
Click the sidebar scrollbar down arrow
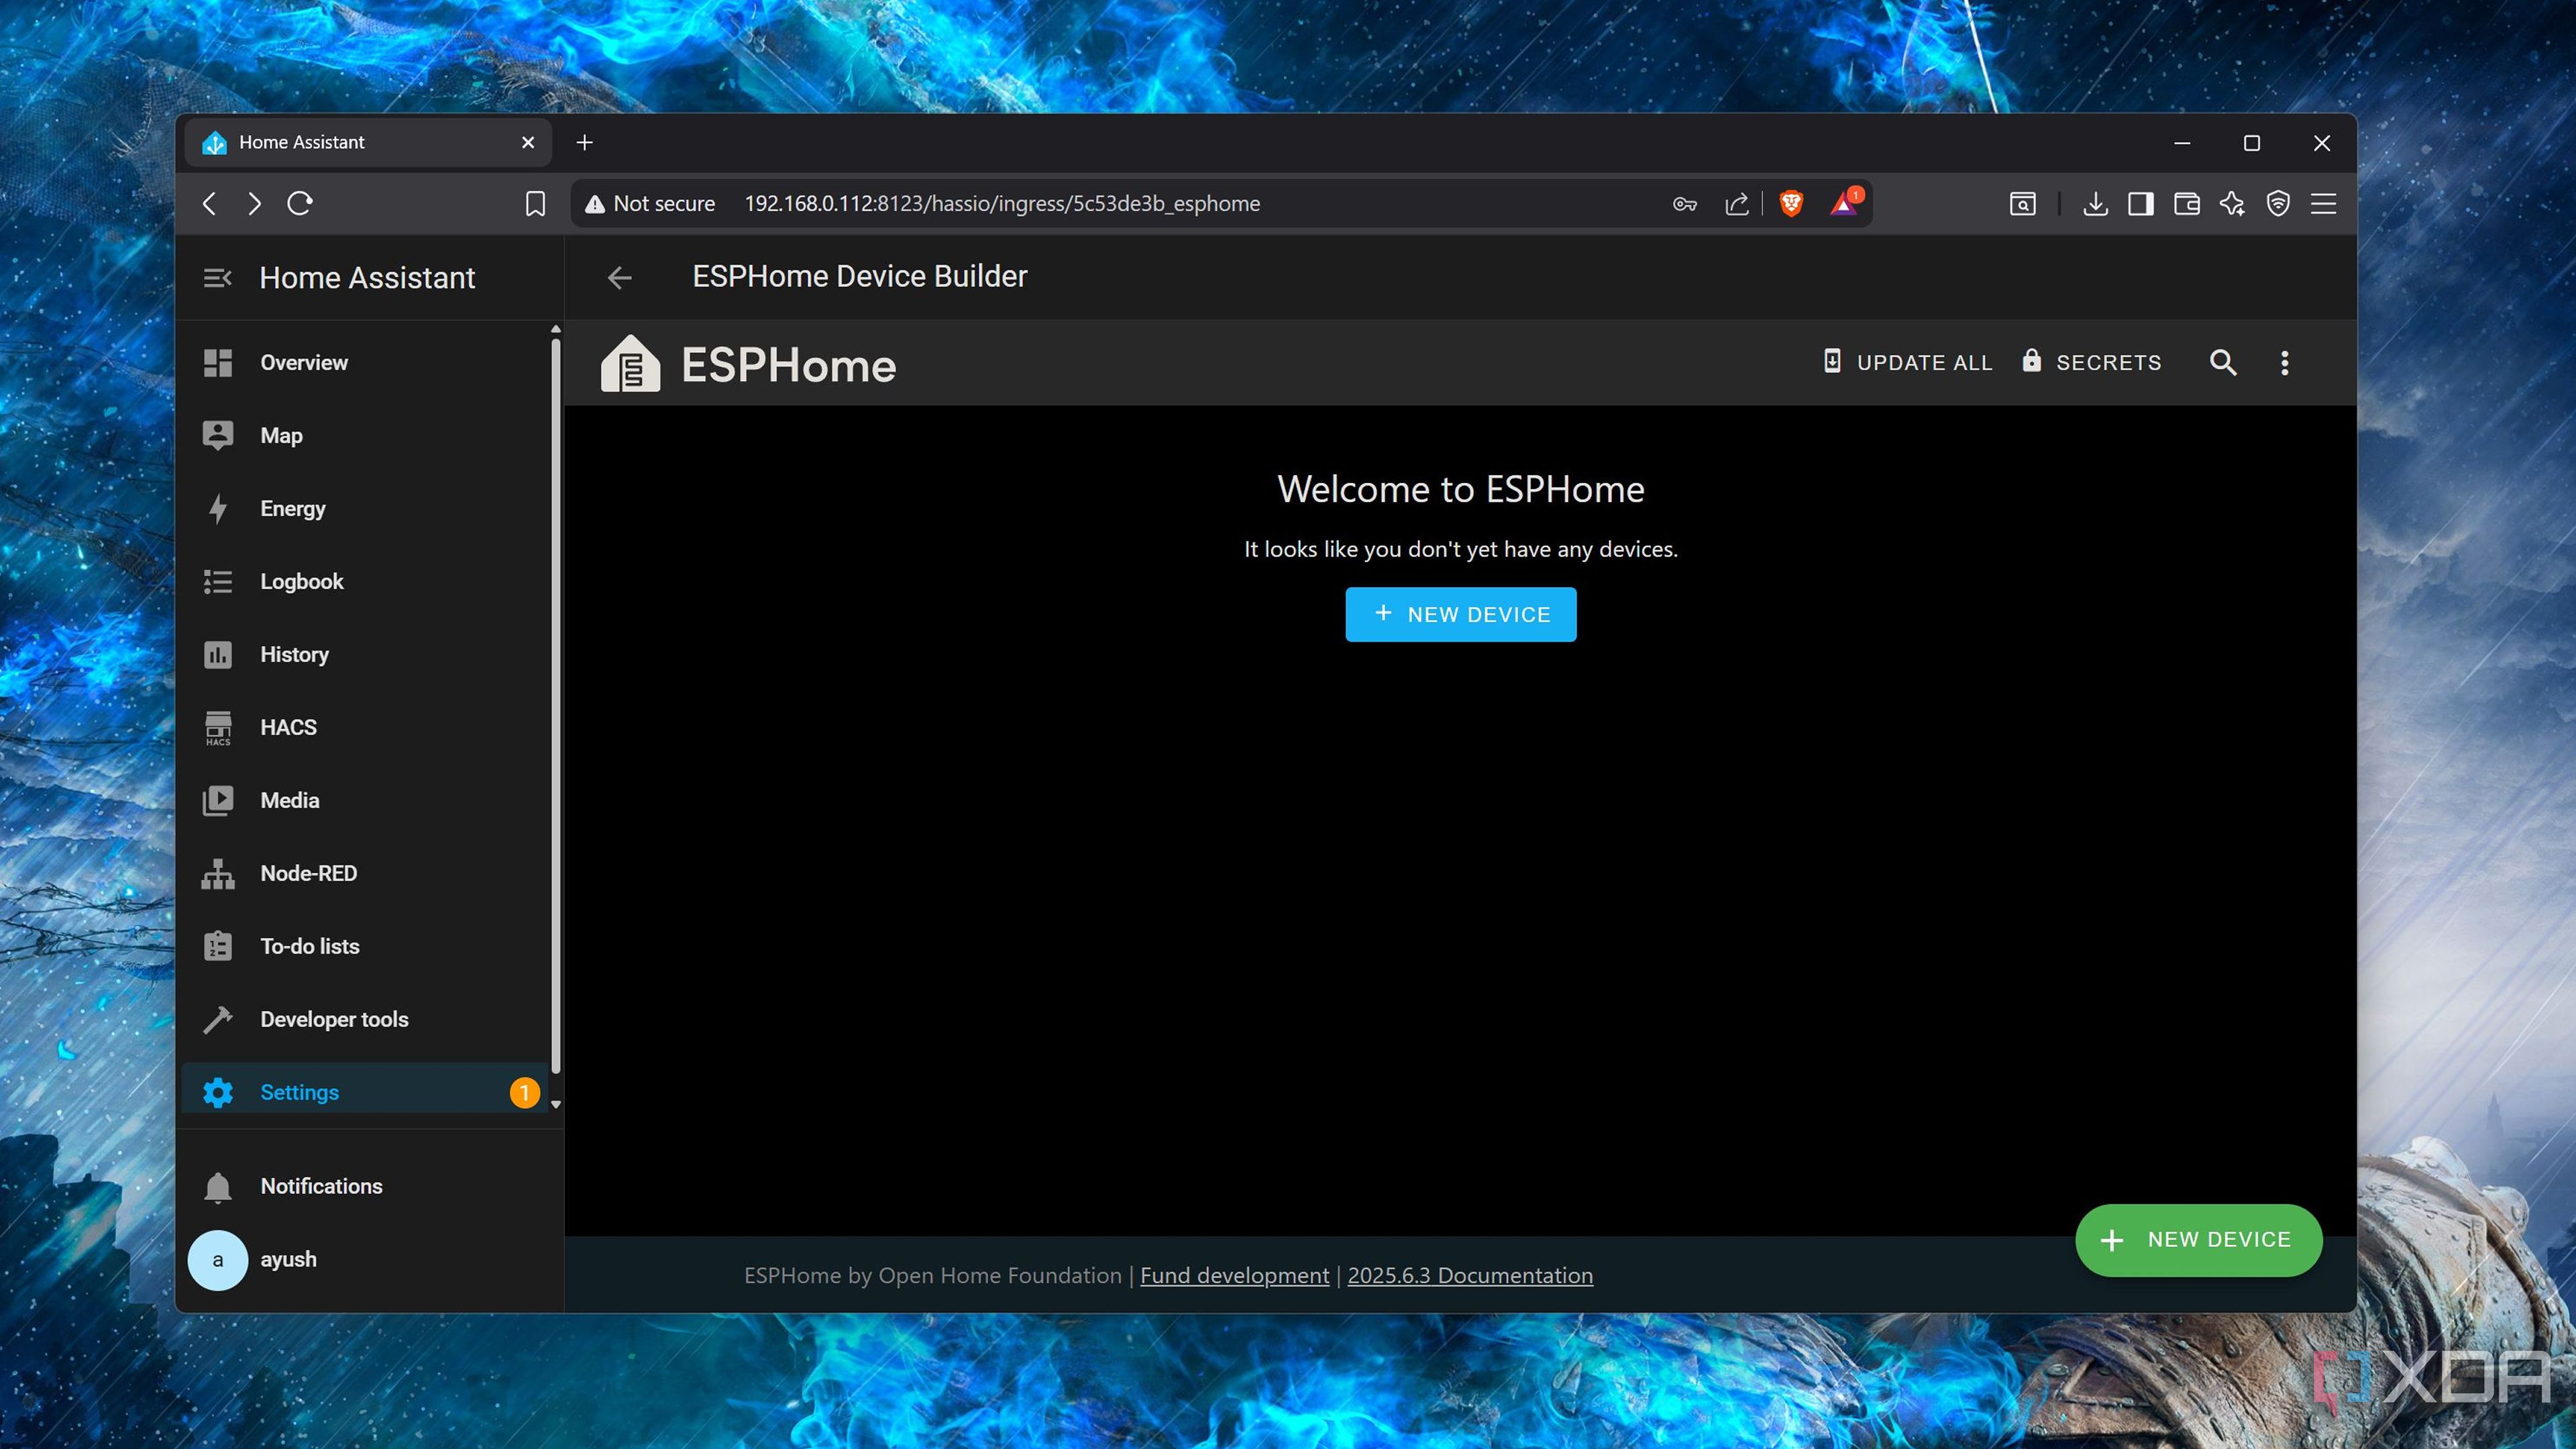[556, 1105]
